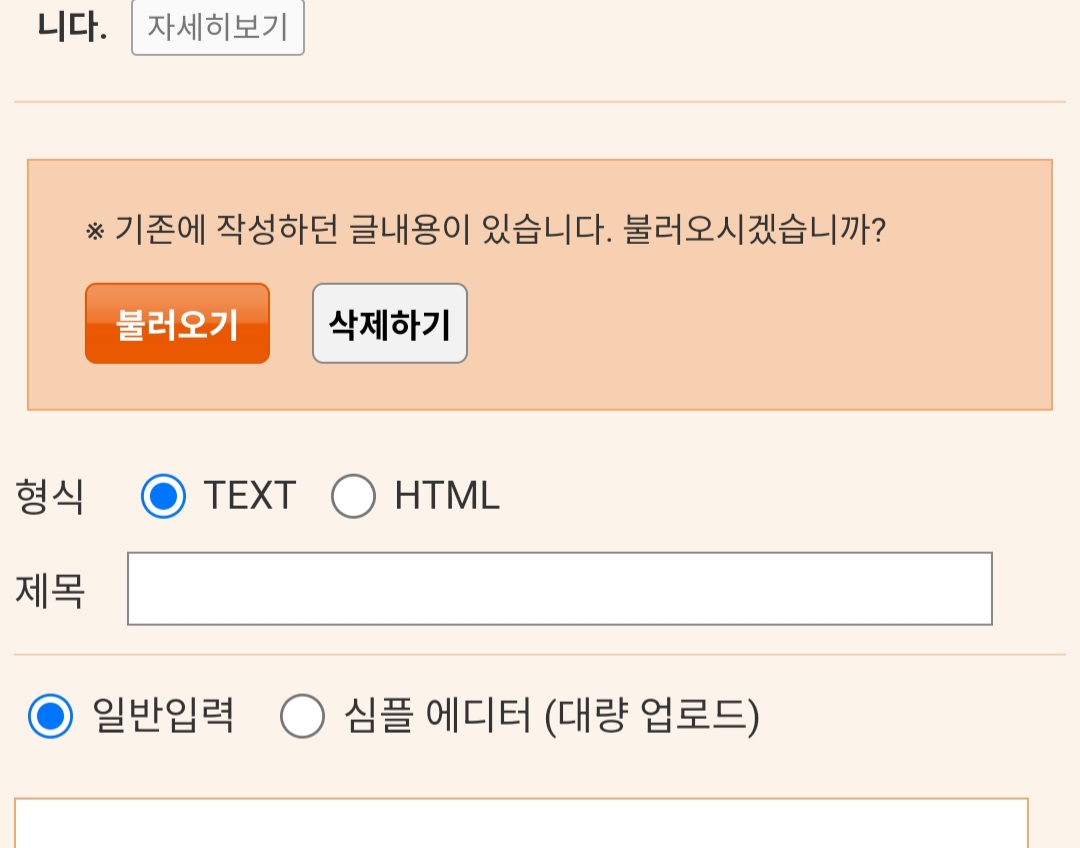The image size is (1080, 848).
Task: Click the 형식 field label
Action: click(50, 496)
